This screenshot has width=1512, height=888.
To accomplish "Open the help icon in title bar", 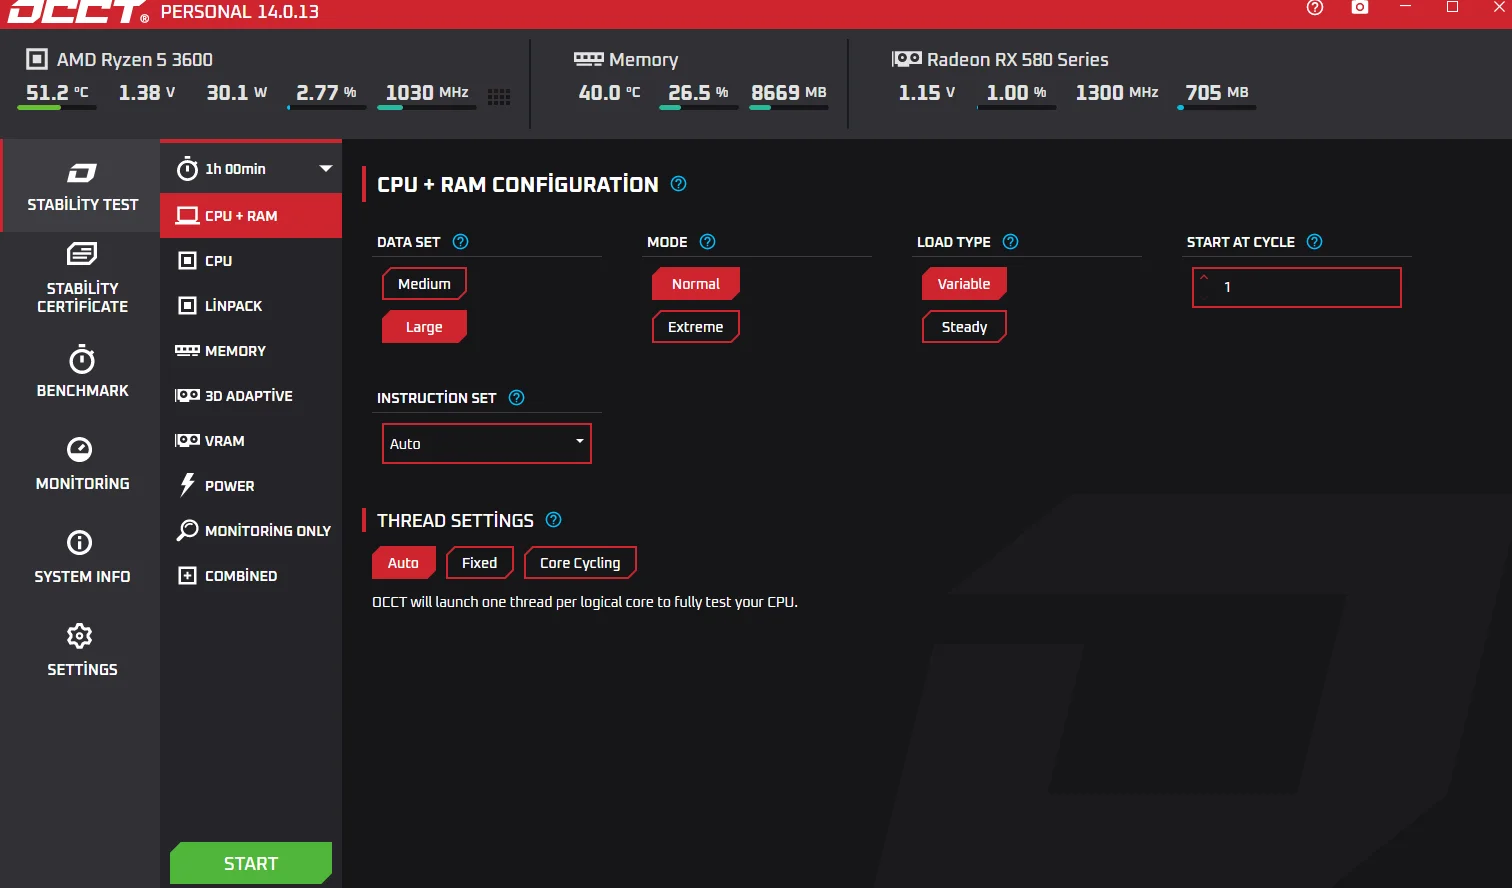I will pyautogui.click(x=1315, y=8).
